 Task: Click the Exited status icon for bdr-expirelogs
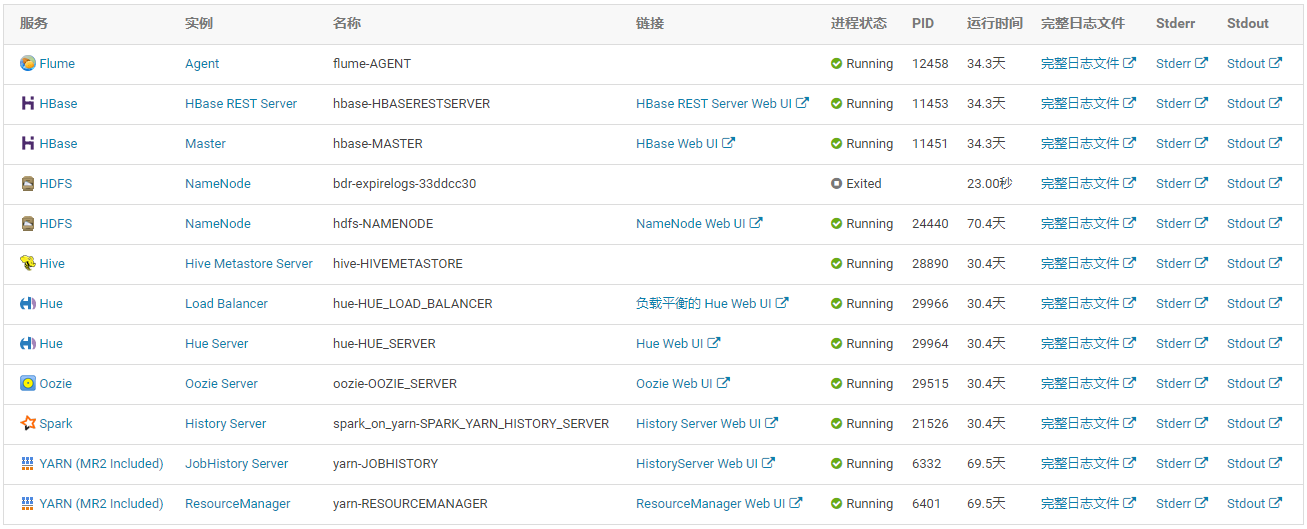837,183
